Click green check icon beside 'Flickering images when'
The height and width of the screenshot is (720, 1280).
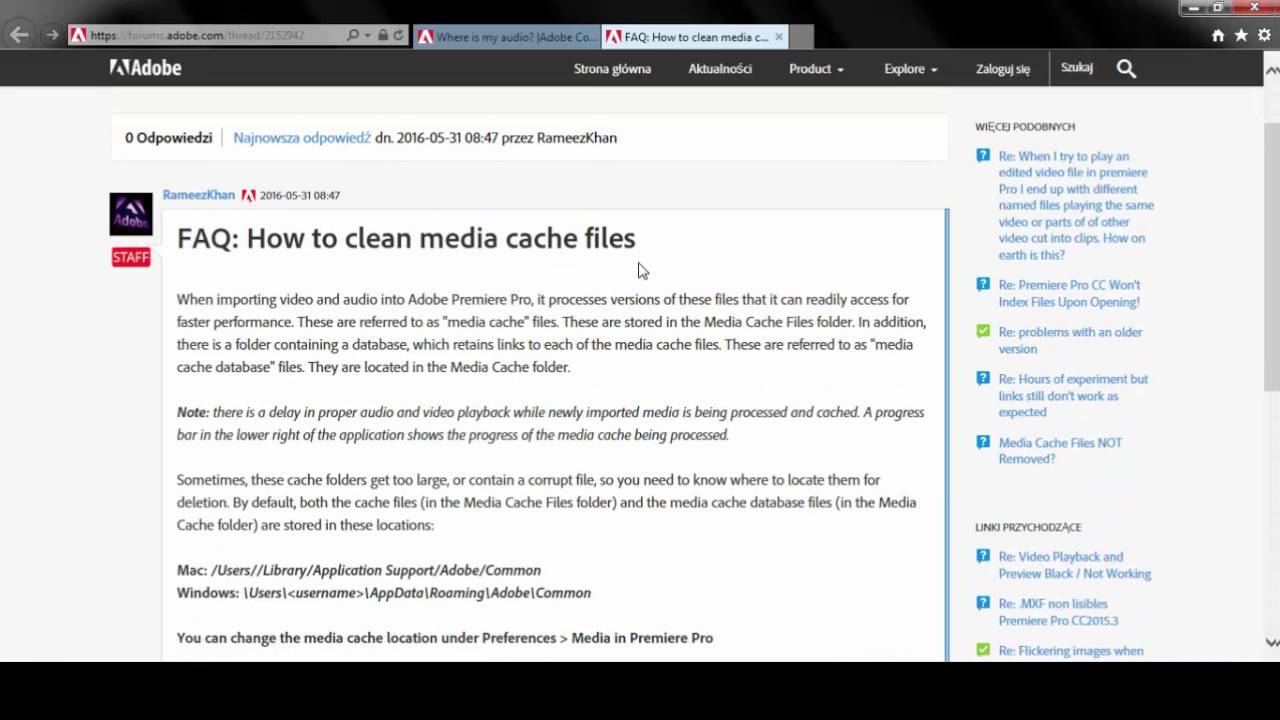point(983,651)
